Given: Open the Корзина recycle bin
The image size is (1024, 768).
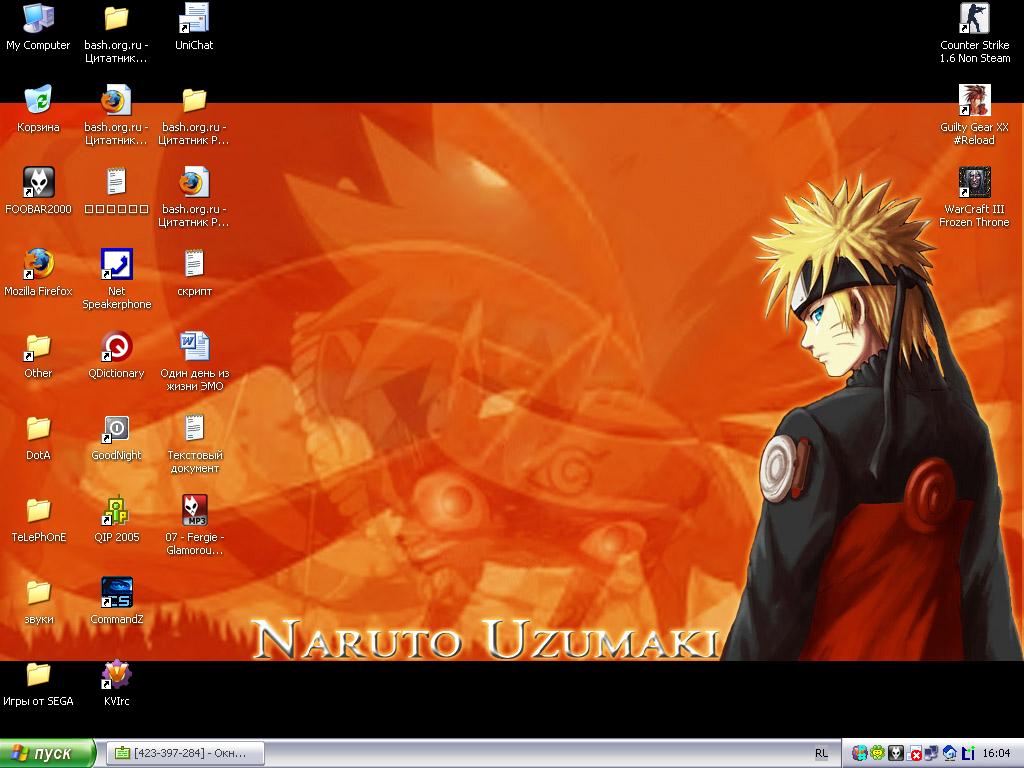Looking at the screenshot, I should 38,109.
